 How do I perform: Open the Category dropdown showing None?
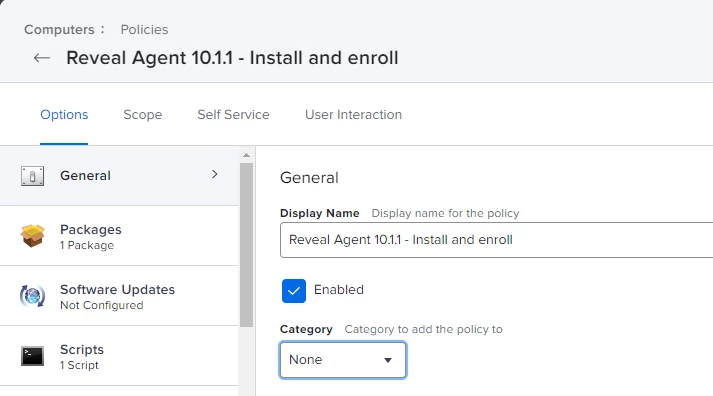(343, 360)
